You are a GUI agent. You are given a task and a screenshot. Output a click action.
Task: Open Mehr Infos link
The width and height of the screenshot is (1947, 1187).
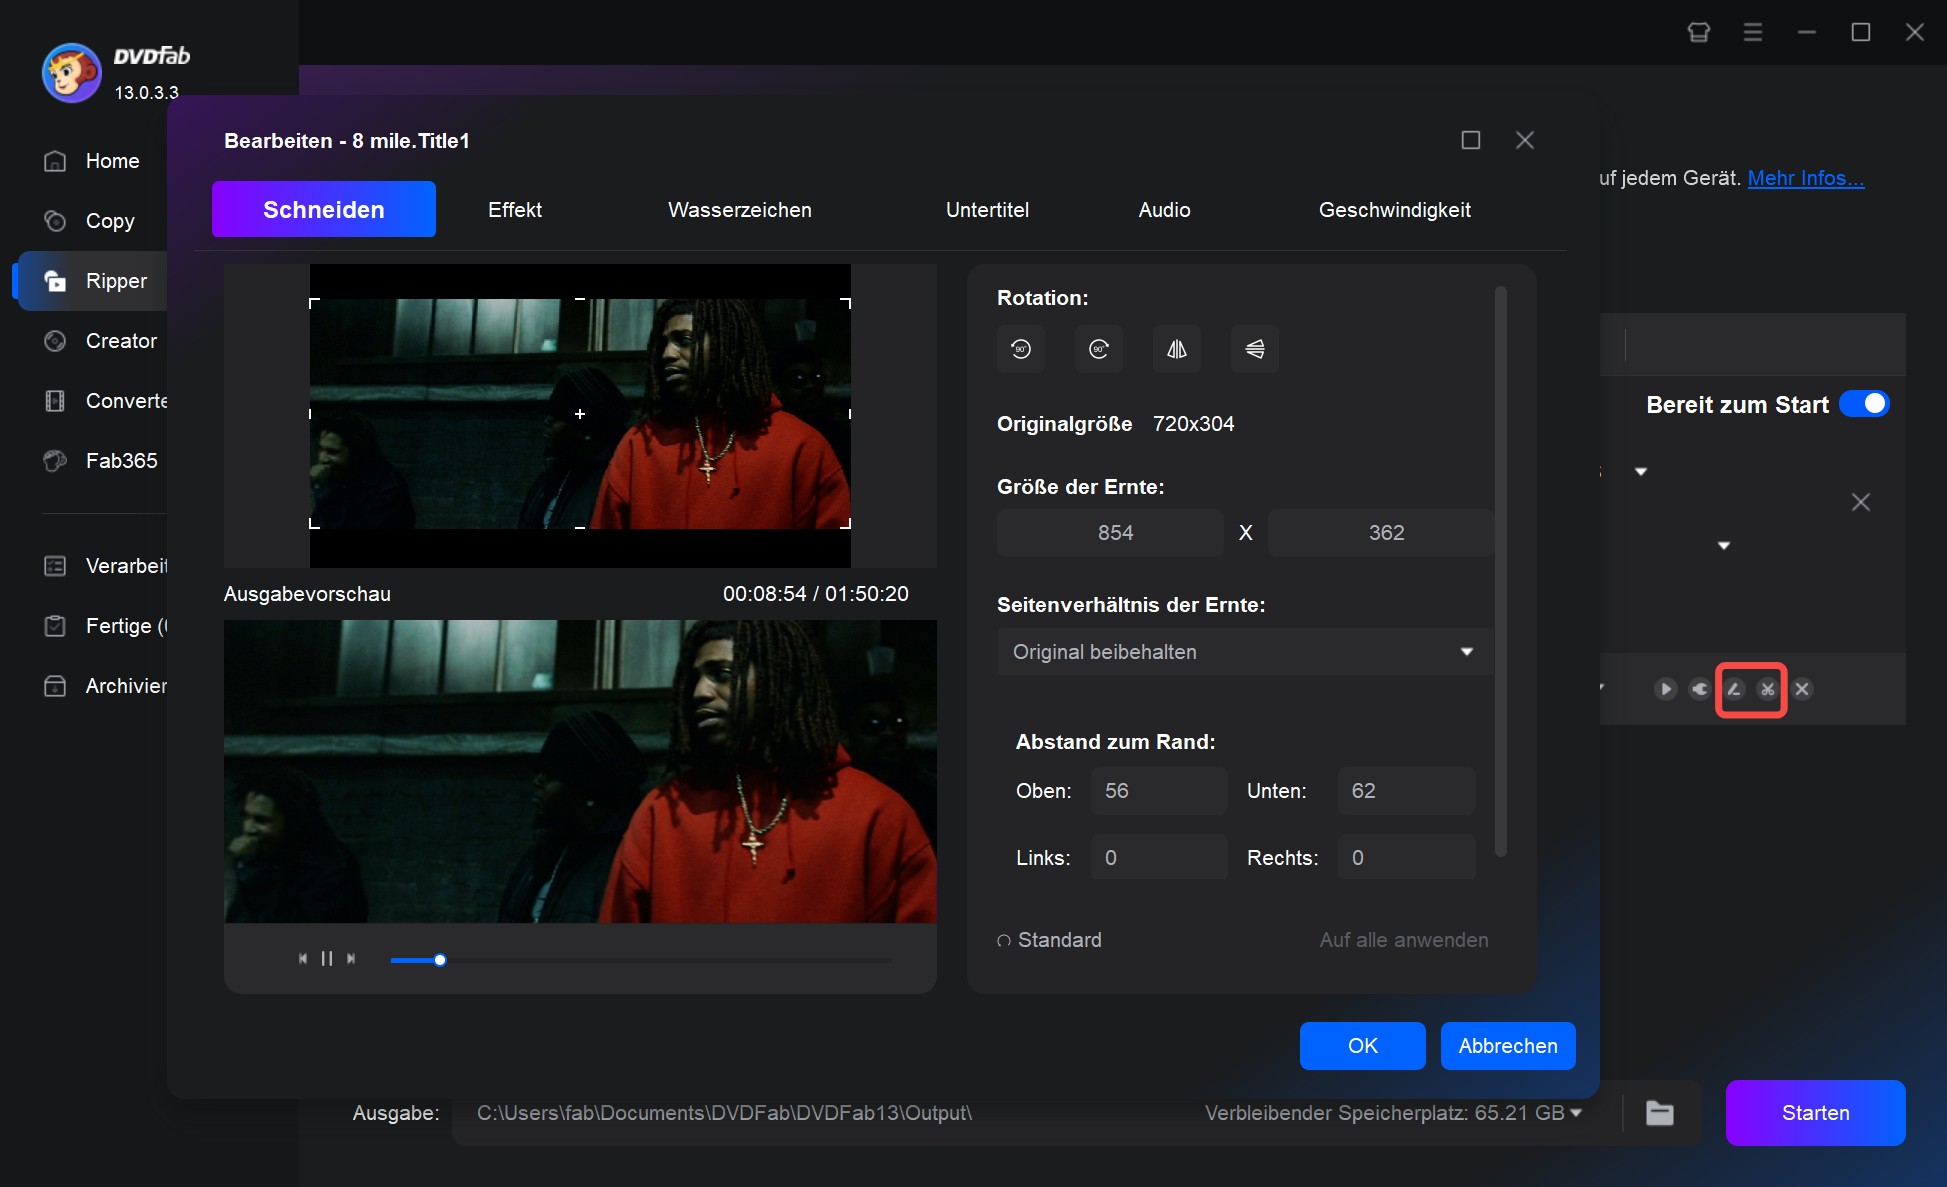tap(1806, 178)
